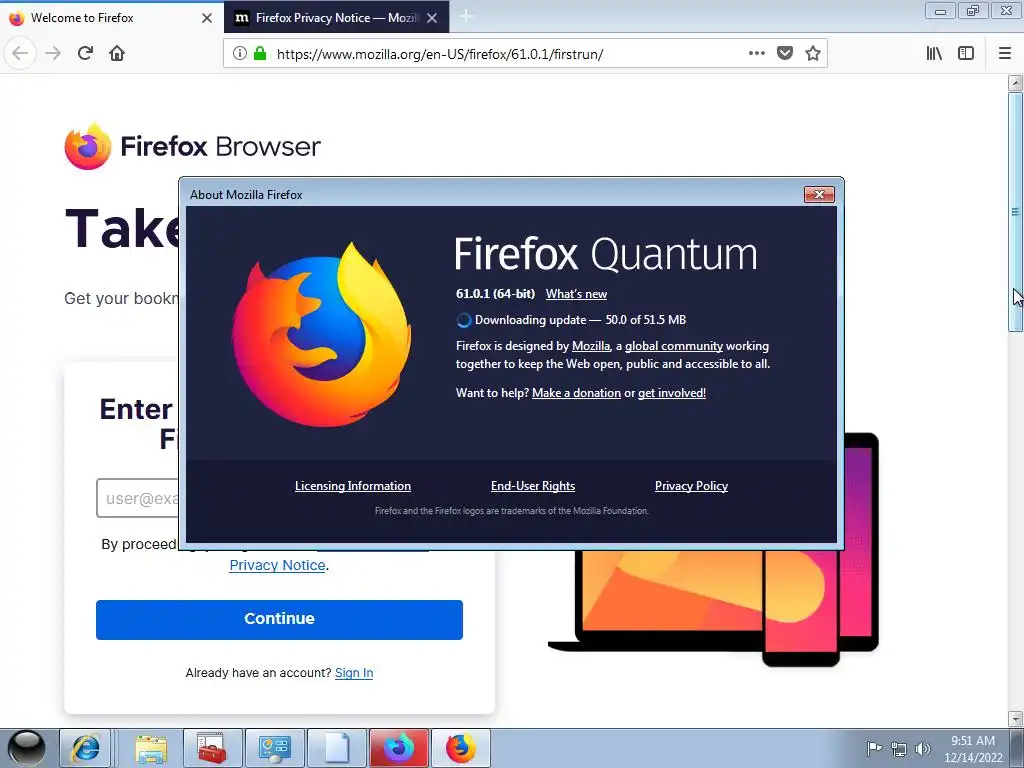Open the Firefox hamburger menu
The height and width of the screenshot is (768, 1024).
click(1005, 54)
